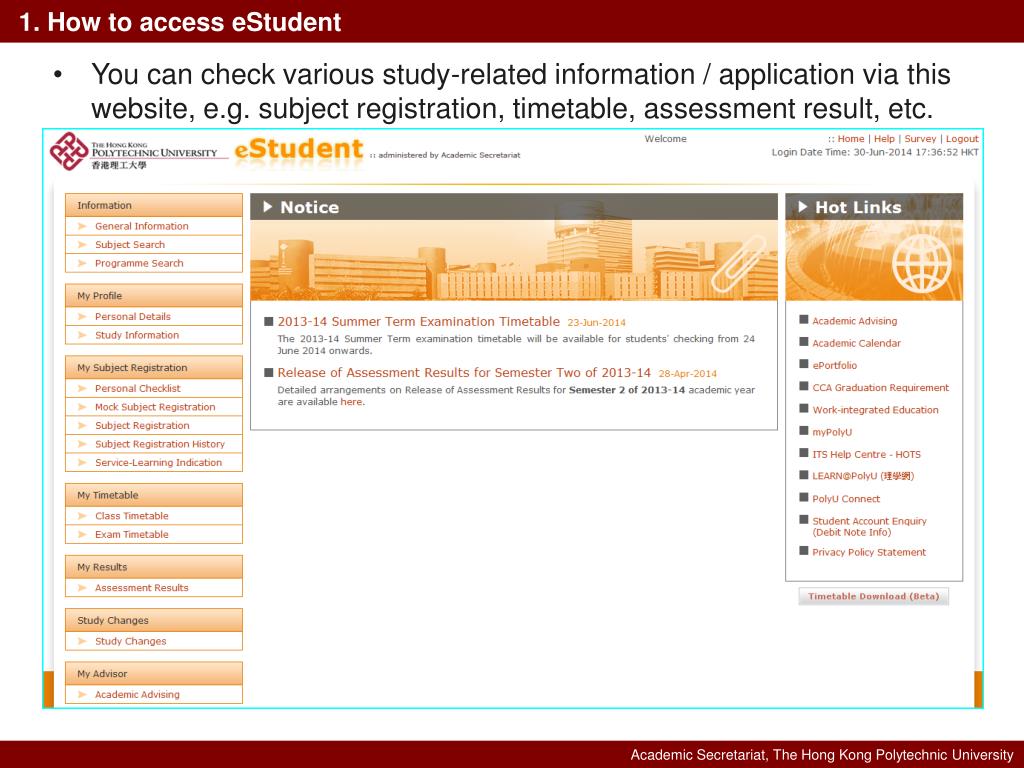
Task: Click arrow icon next to Personal Checklist
Action: [82, 389]
